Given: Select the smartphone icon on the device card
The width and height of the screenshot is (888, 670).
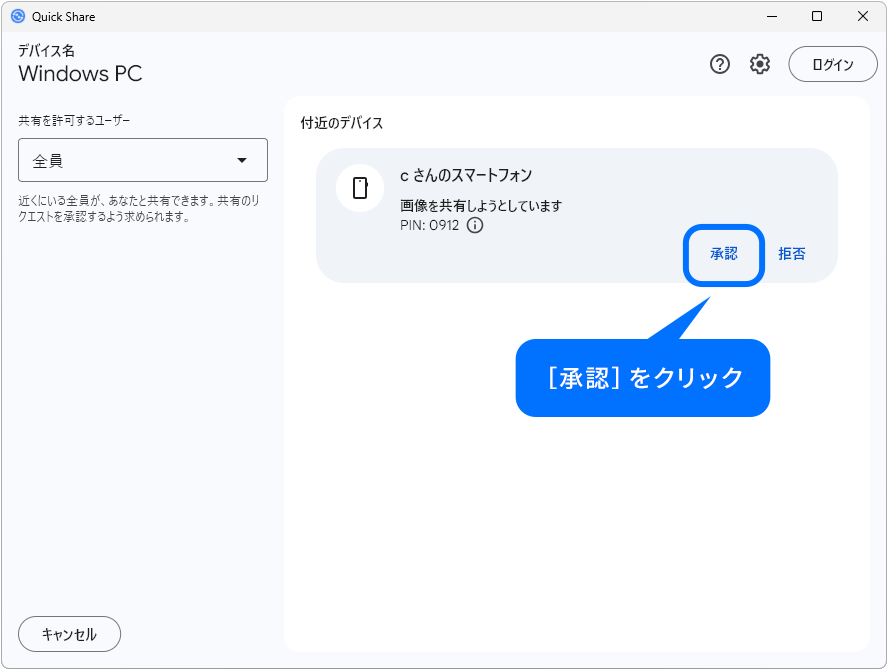Looking at the screenshot, I should coord(360,188).
